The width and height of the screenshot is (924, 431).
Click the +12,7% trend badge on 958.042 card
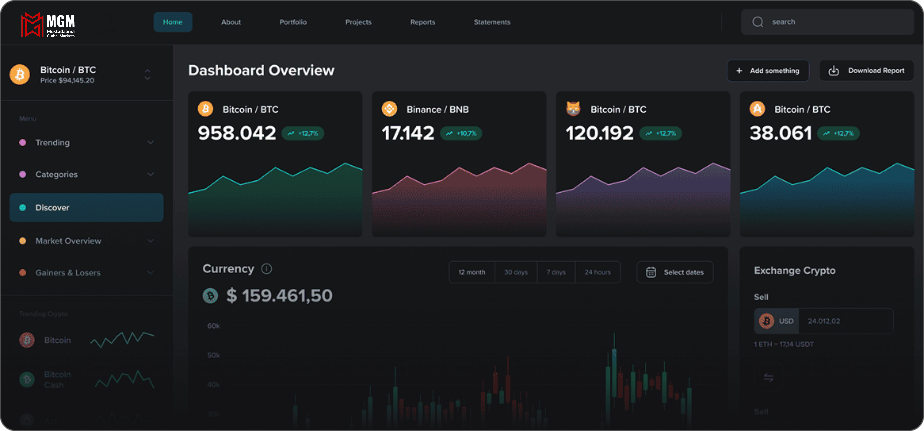pyautogui.click(x=303, y=134)
